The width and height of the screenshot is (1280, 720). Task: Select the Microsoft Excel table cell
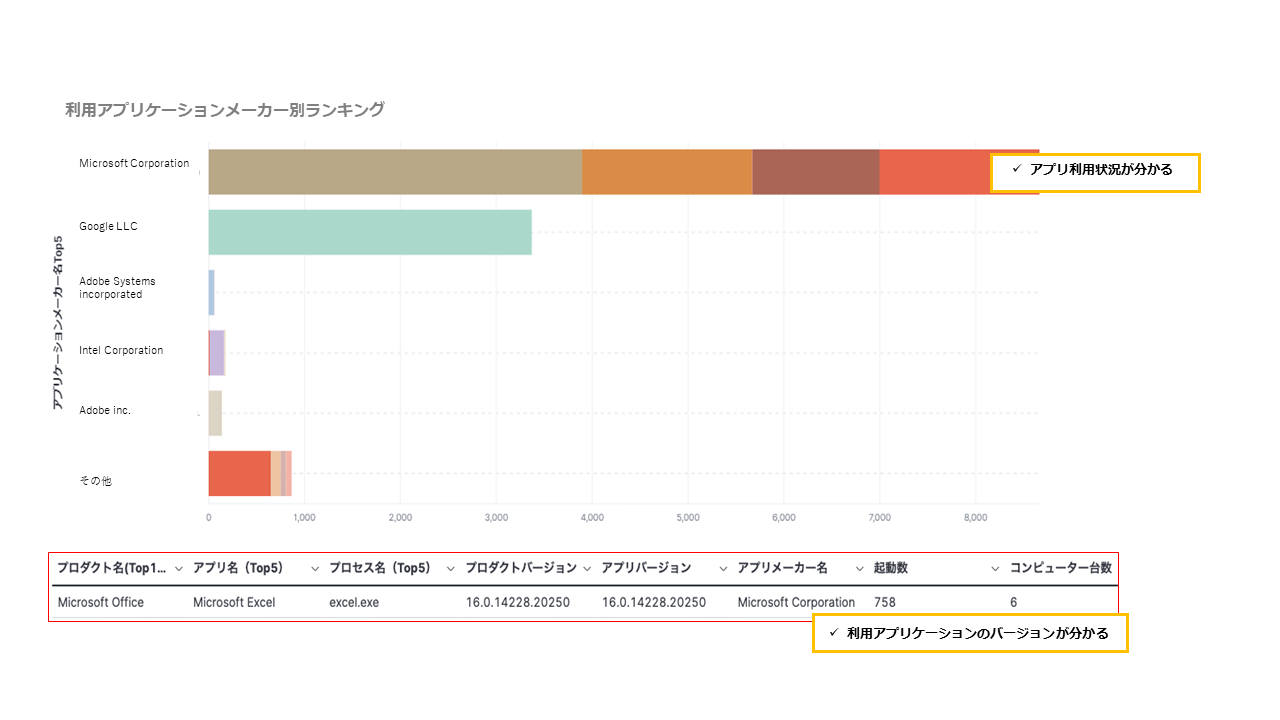click(x=234, y=602)
